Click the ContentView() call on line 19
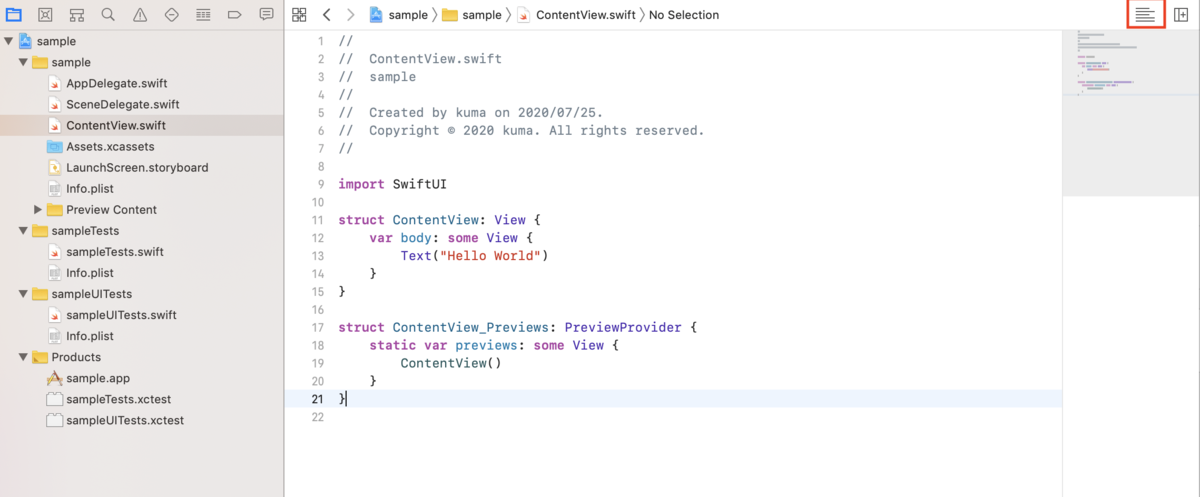This screenshot has width=1200, height=497. point(451,363)
